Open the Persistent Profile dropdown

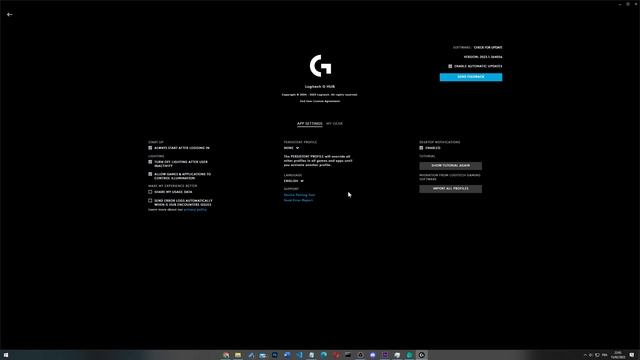coord(291,148)
